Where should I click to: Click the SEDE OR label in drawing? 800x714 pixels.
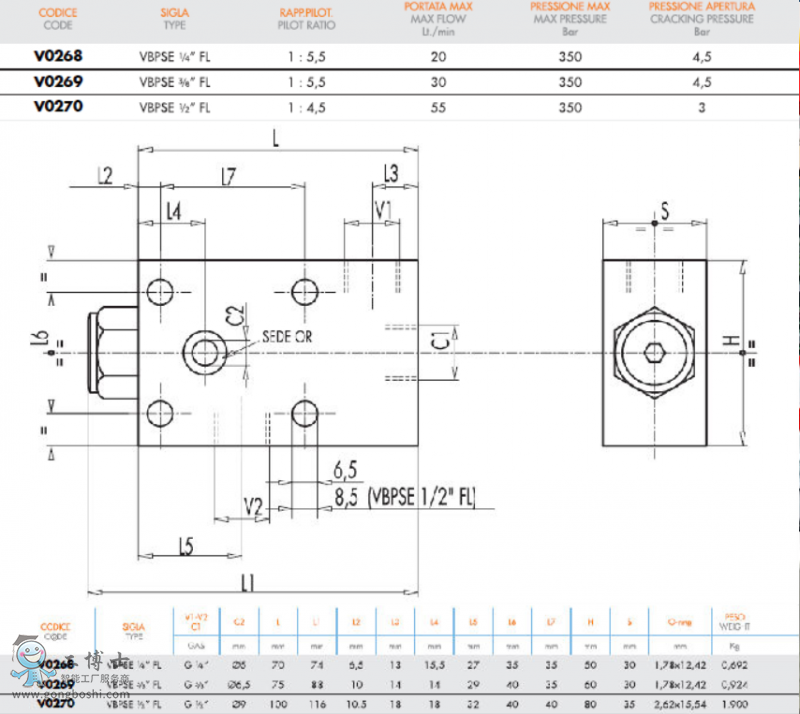(x=286, y=337)
